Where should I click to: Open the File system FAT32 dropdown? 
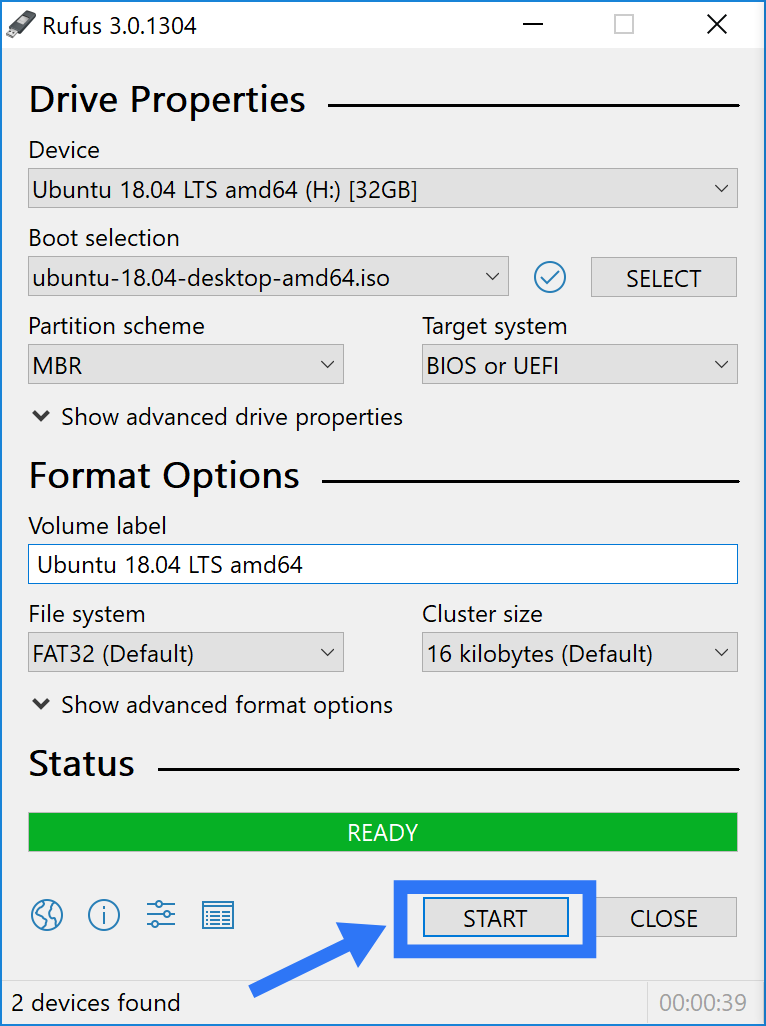pyautogui.click(x=186, y=652)
